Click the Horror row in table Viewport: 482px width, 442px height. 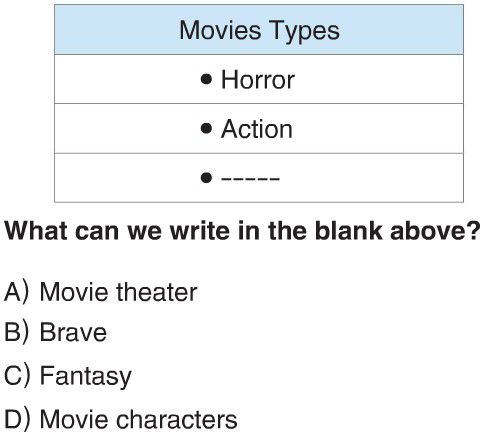pyautogui.click(x=259, y=79)
